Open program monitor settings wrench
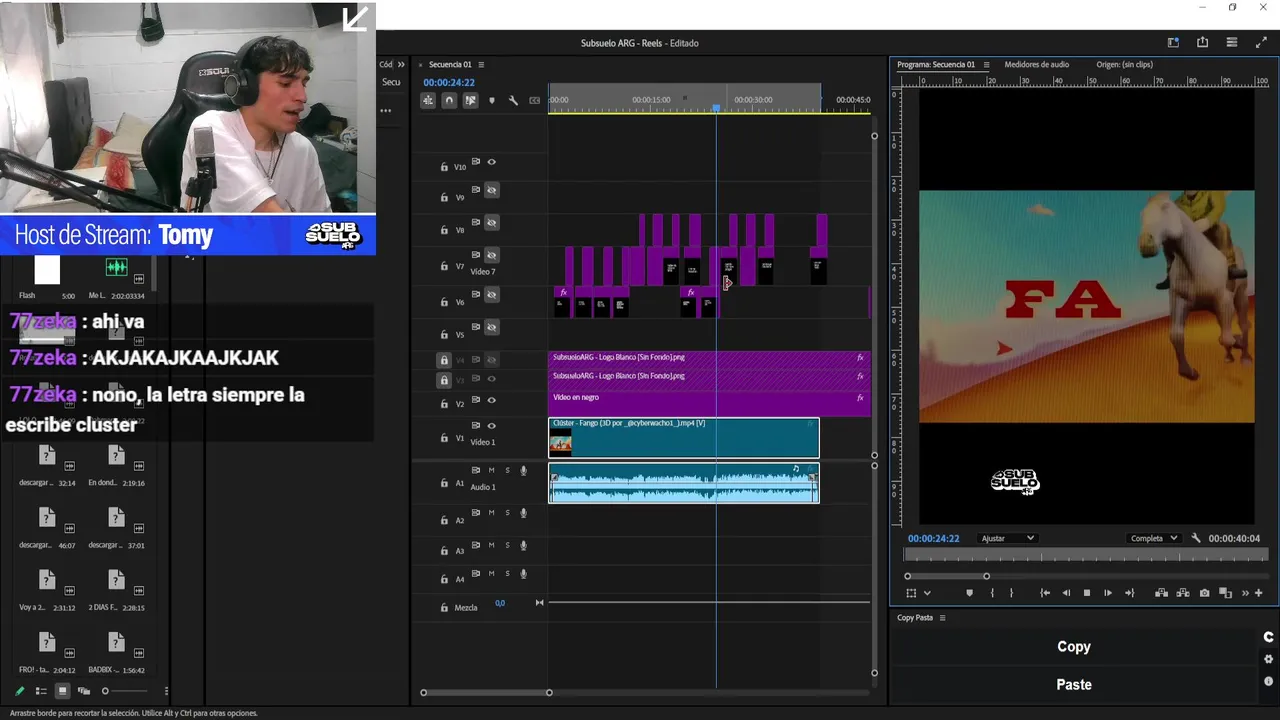 point(1195,538)
